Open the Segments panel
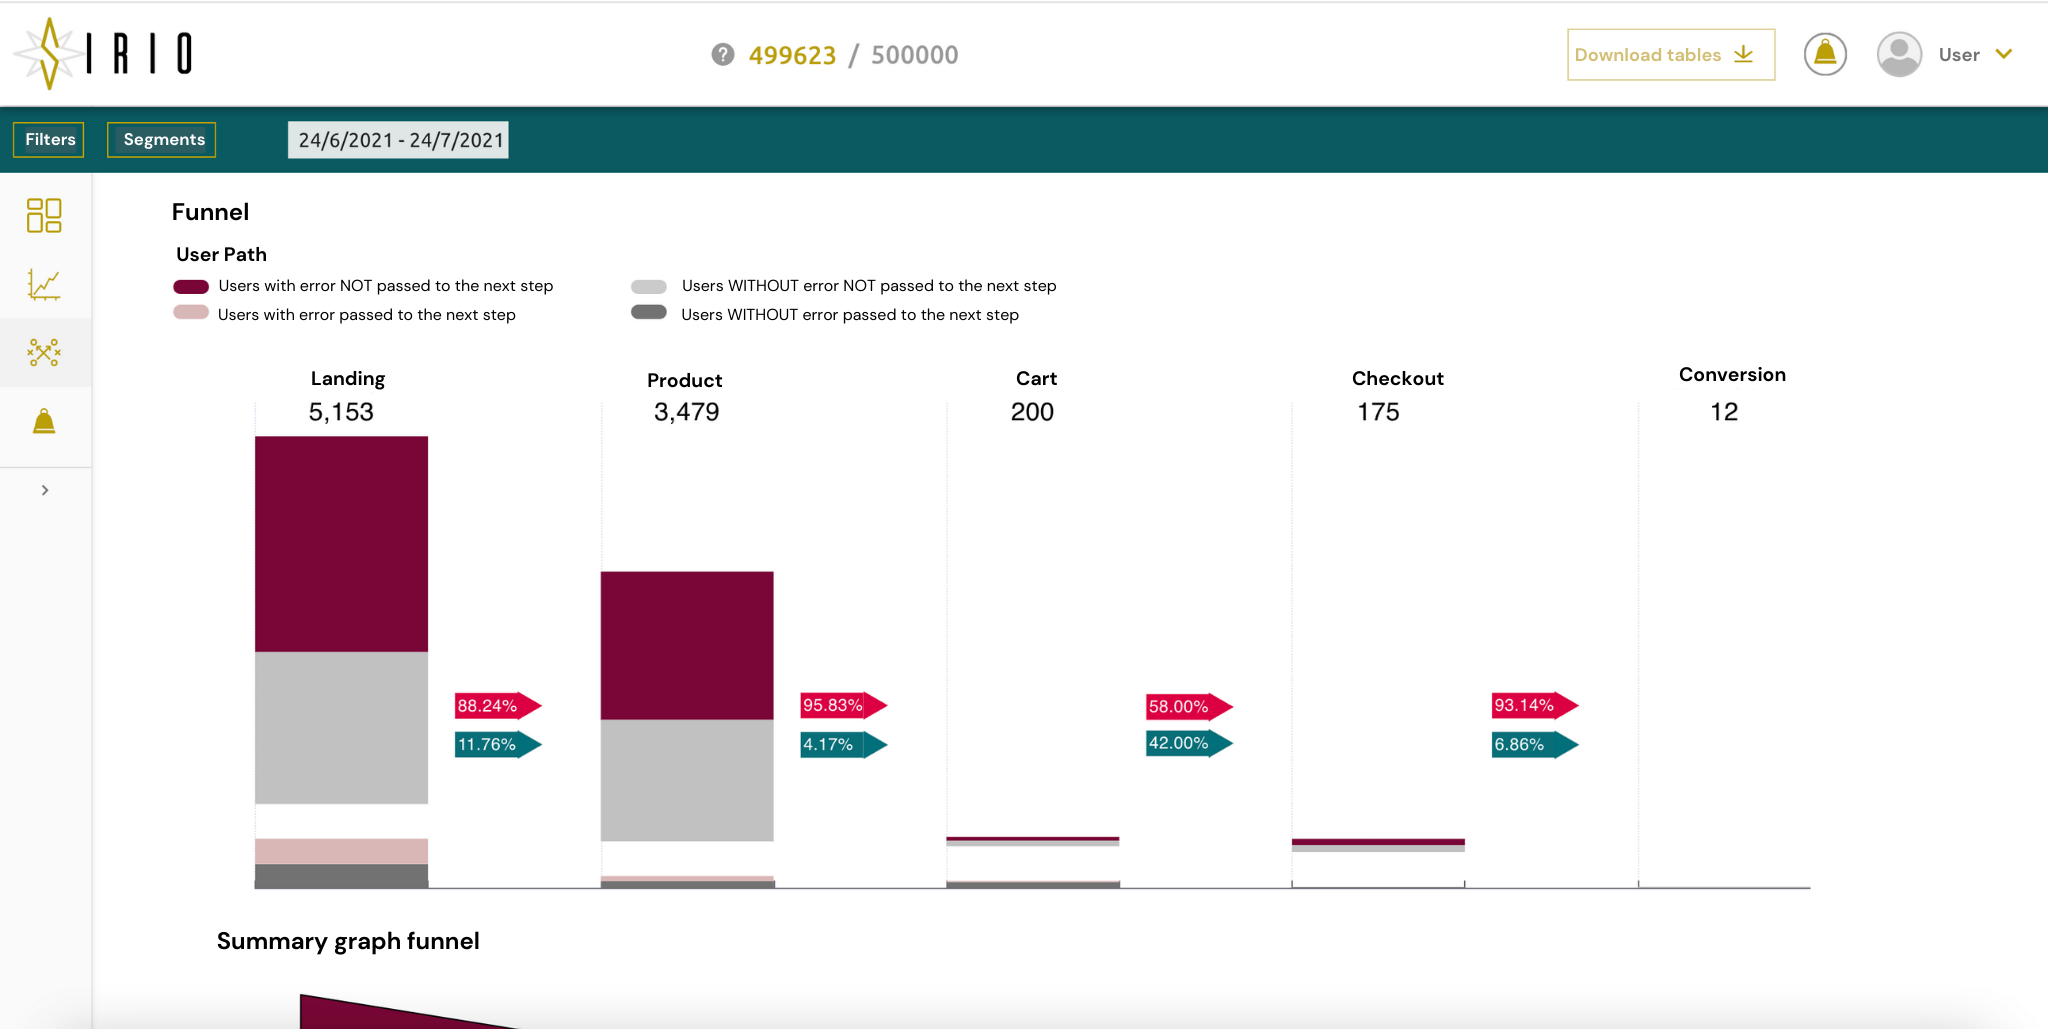2048x1029 pixels. click(162, 140)
